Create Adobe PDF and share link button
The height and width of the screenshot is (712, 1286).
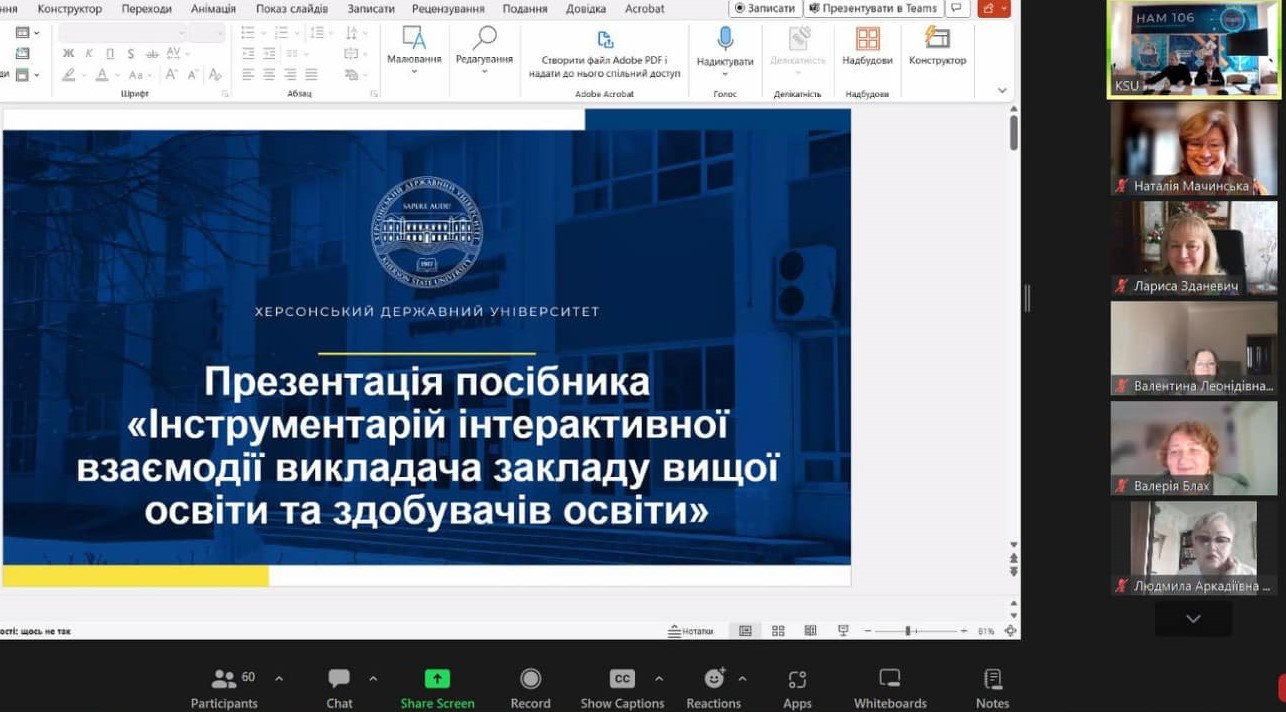point(604,53)
